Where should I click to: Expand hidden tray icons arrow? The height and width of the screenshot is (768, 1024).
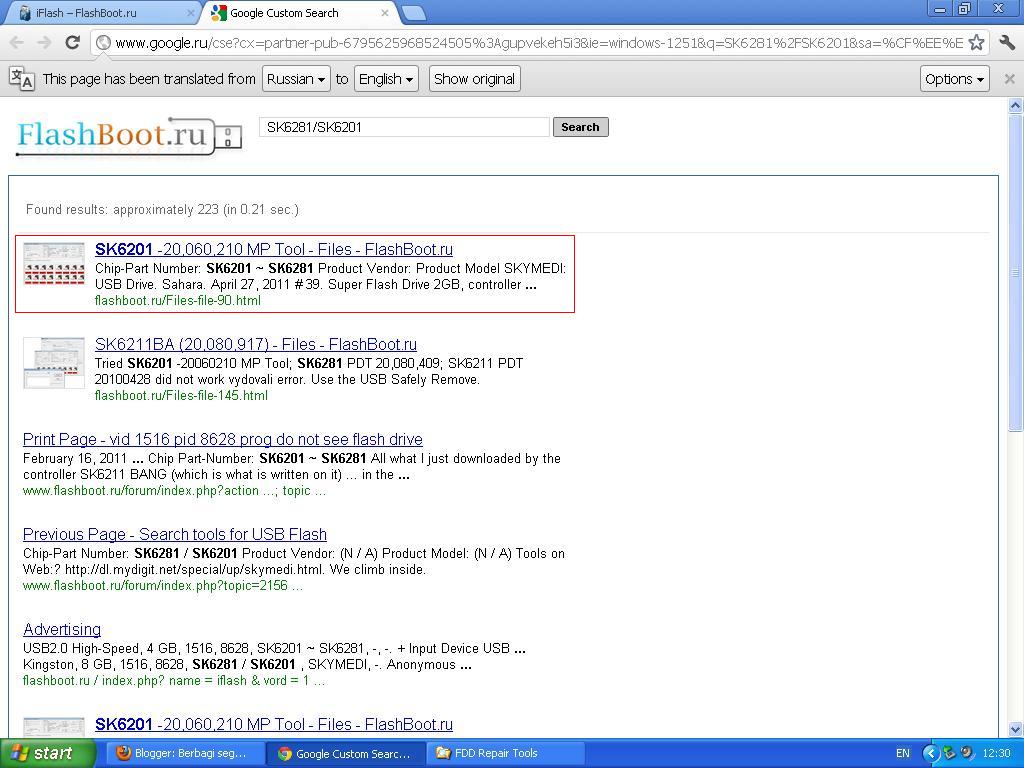click(x=930, y=753)
